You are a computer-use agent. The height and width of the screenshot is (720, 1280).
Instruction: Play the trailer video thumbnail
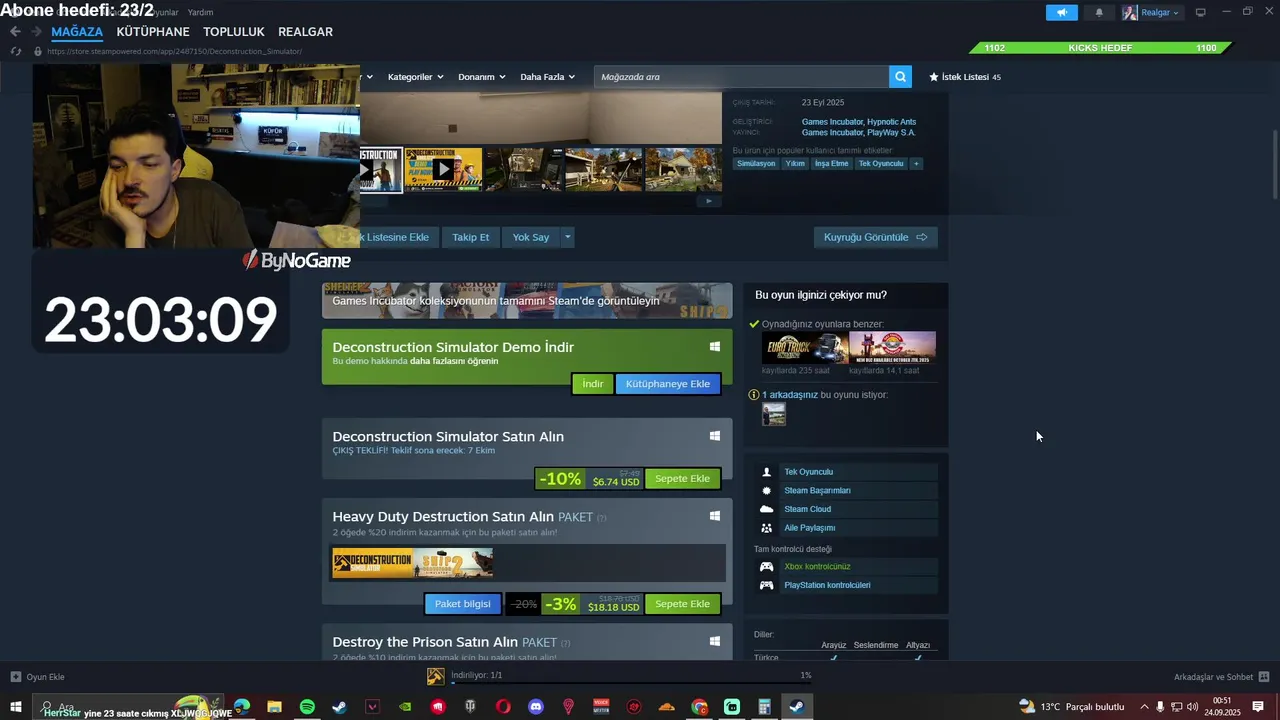443,169
